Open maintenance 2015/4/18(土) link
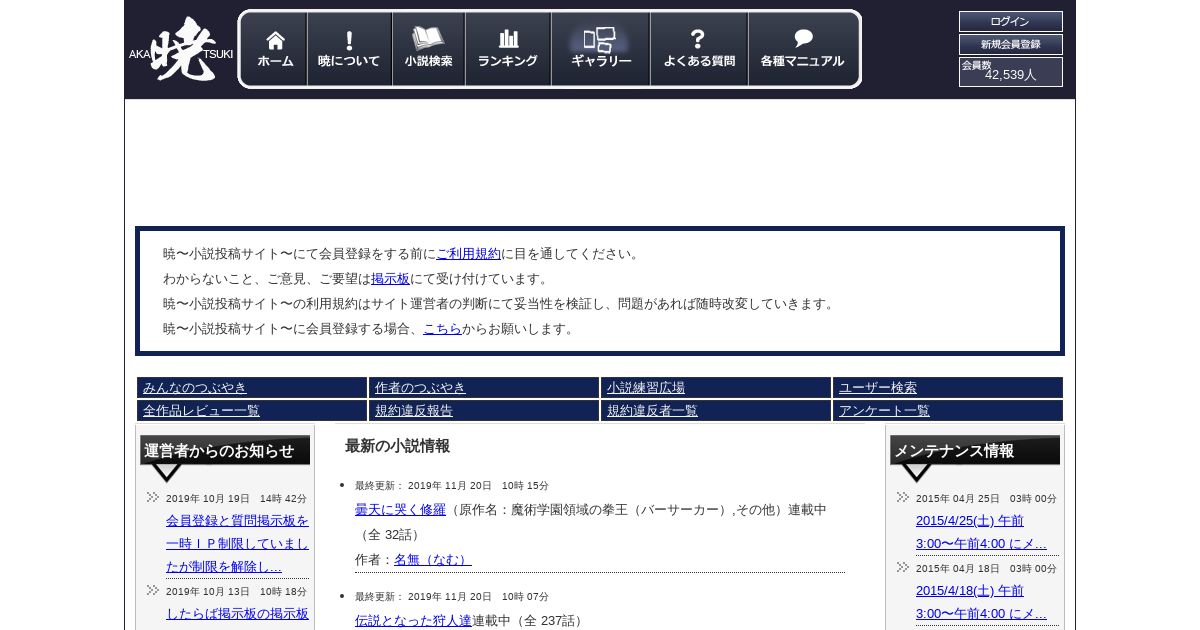The height and width of the screenshot is (630, 1200). coord(981,602)
